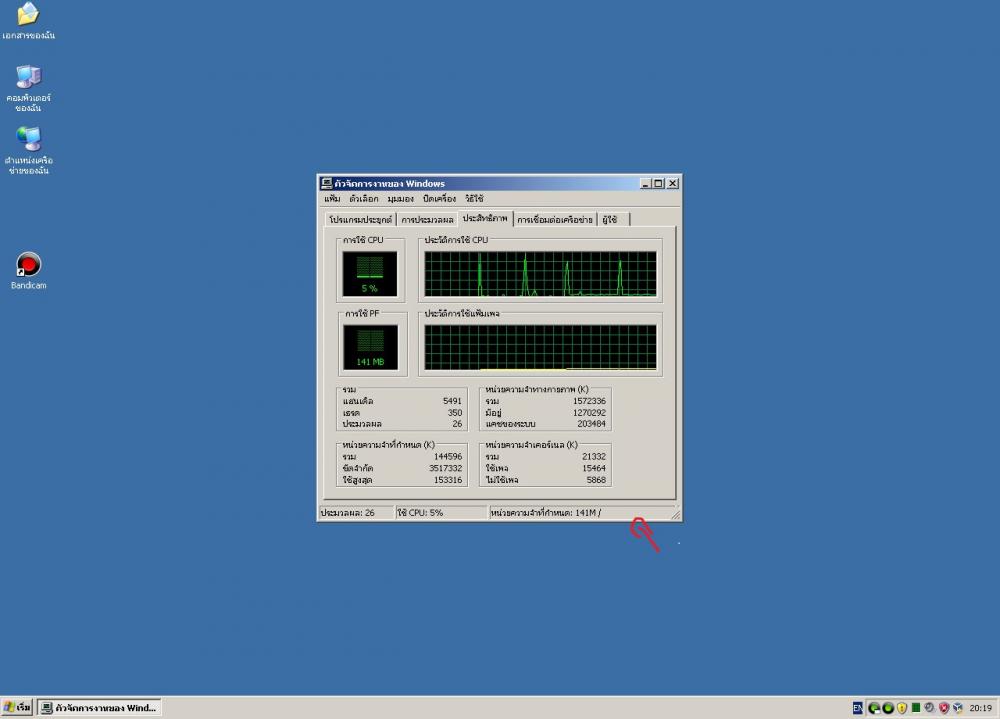Switch to the การประมวลผล tab
The width and height of the screenshot is (1000, 719).
427,220
